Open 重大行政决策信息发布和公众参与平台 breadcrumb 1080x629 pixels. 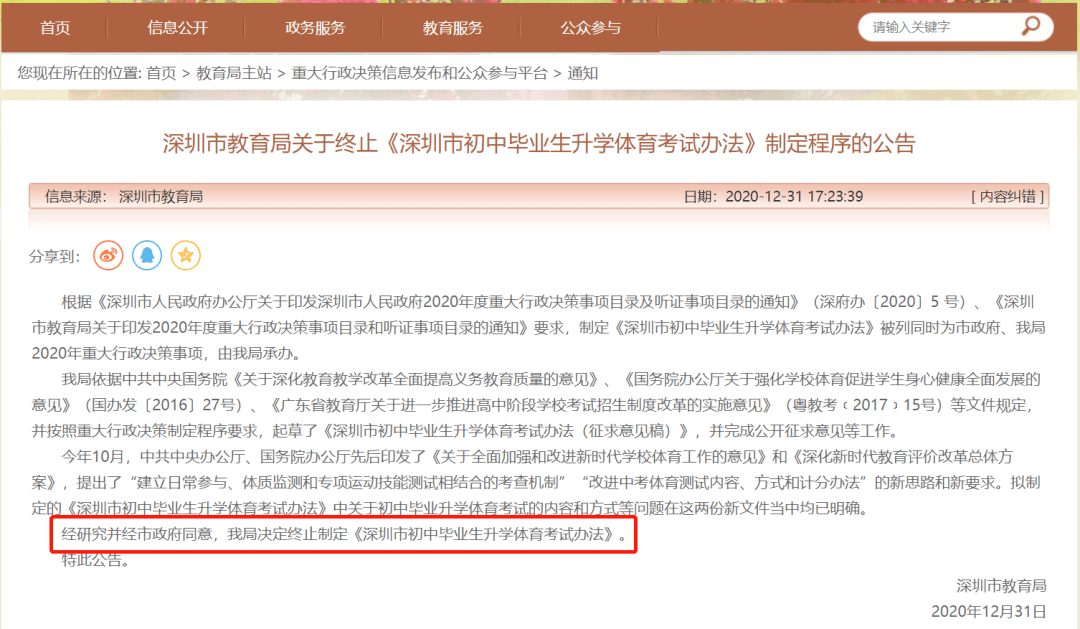[x=419, y=73]
